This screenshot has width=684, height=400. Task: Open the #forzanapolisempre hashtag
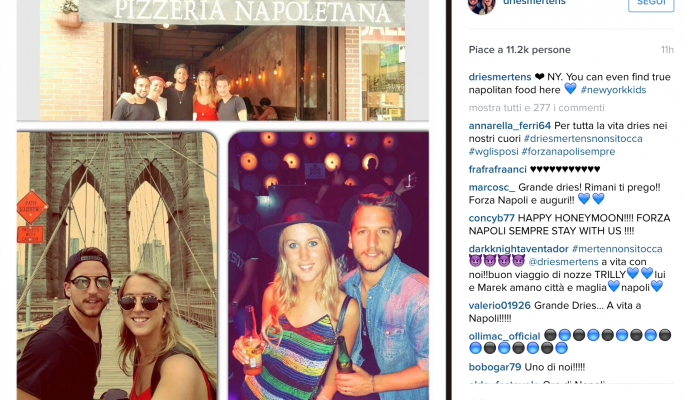point(568,152)
